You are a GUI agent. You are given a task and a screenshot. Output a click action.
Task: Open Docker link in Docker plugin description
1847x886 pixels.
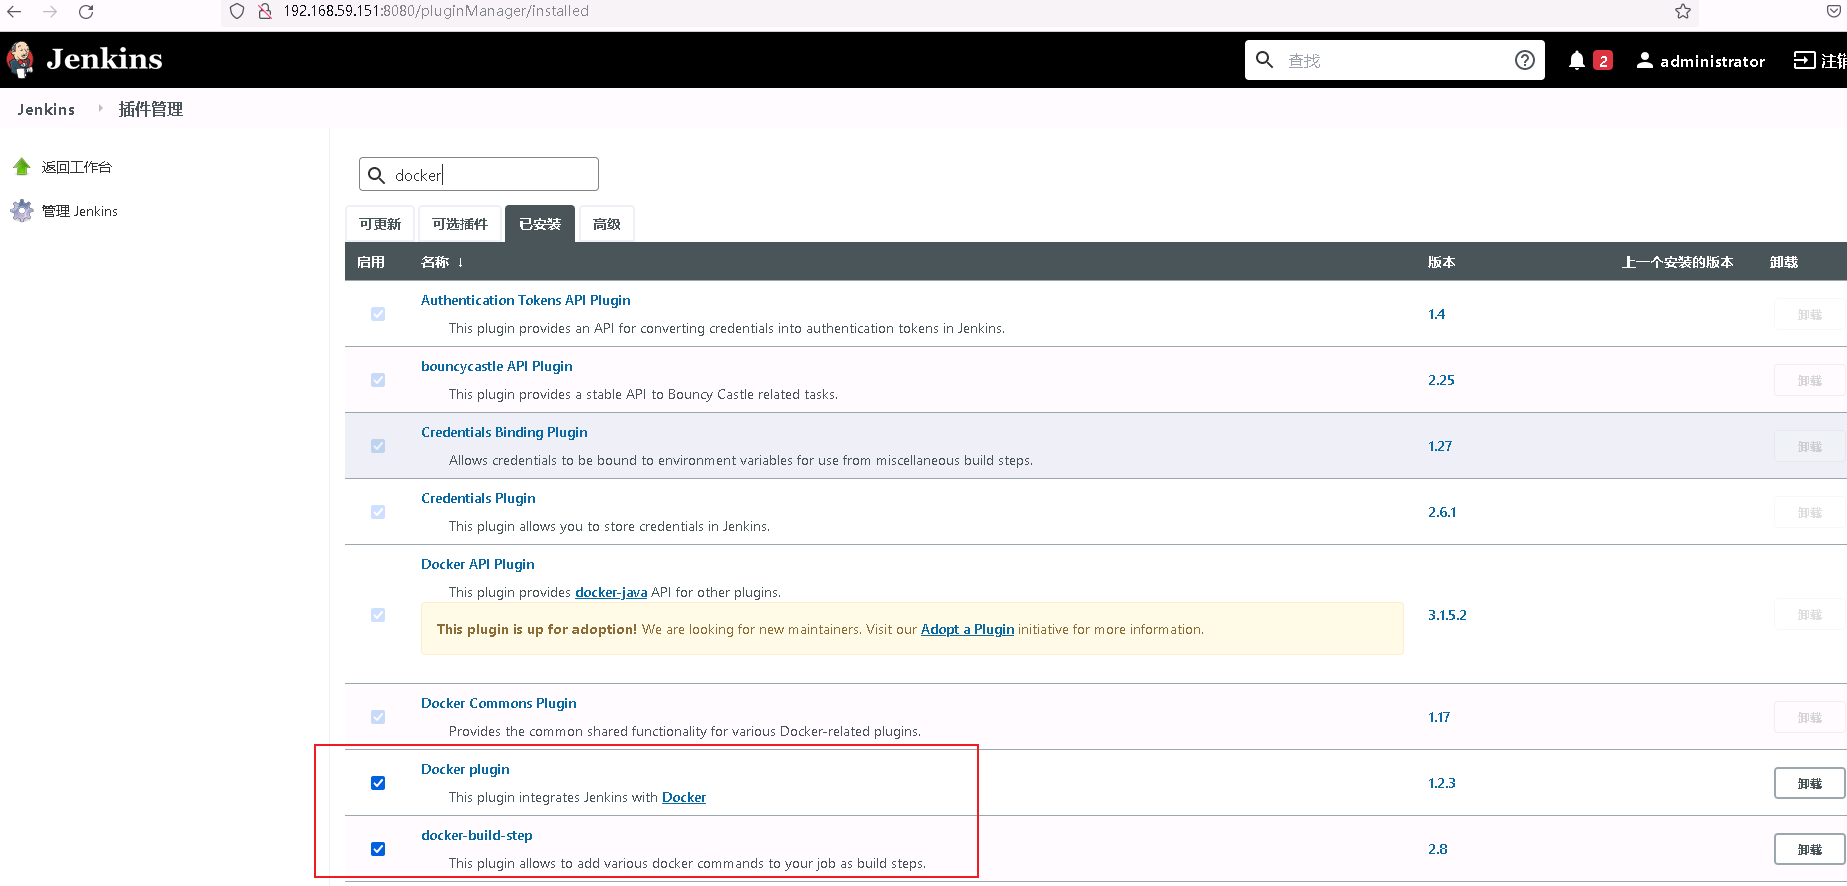coord(684,797)
